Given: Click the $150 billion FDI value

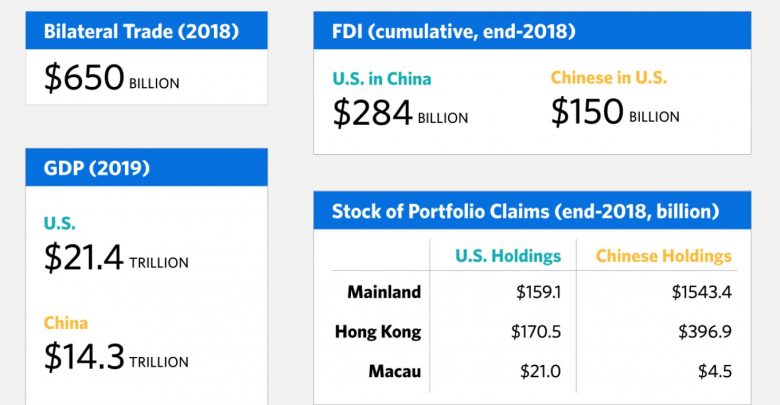Looking at the screenshot, I should tap(614, 112).
